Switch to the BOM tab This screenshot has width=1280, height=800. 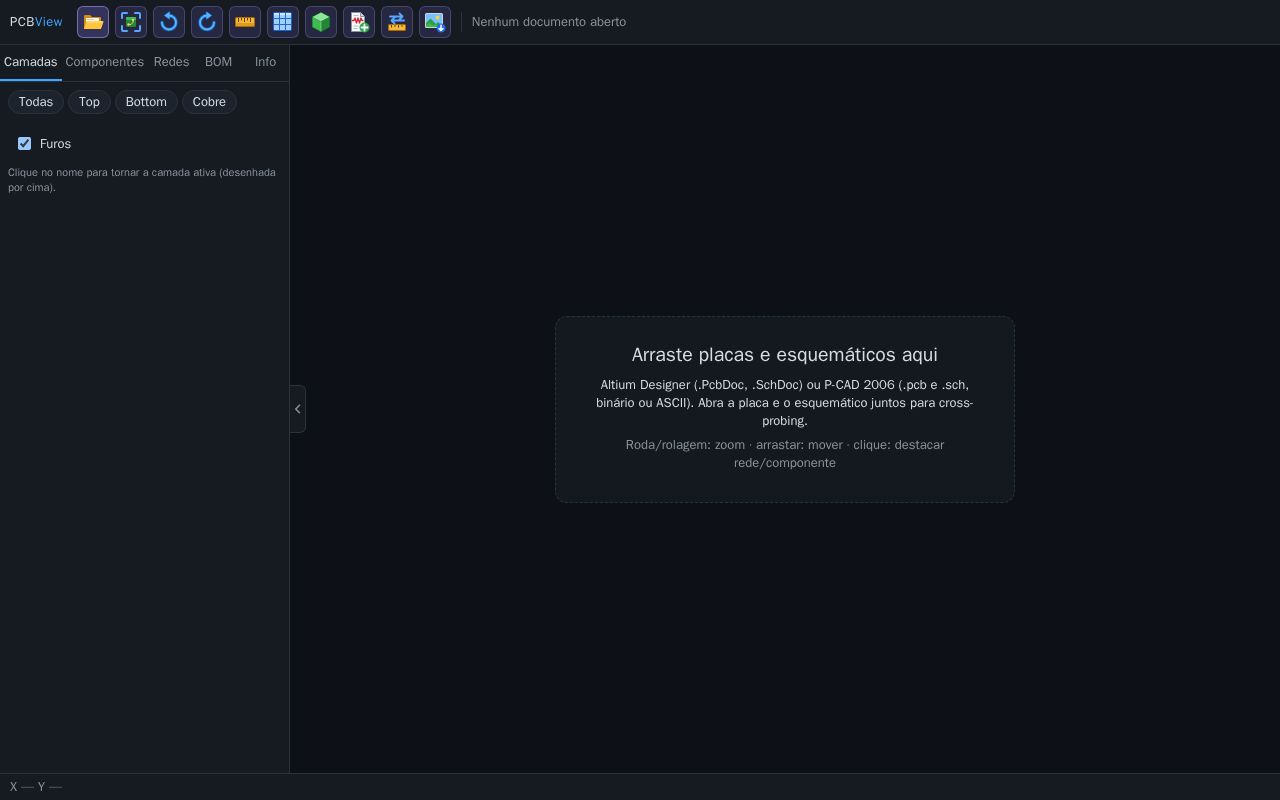coord(218,62)
